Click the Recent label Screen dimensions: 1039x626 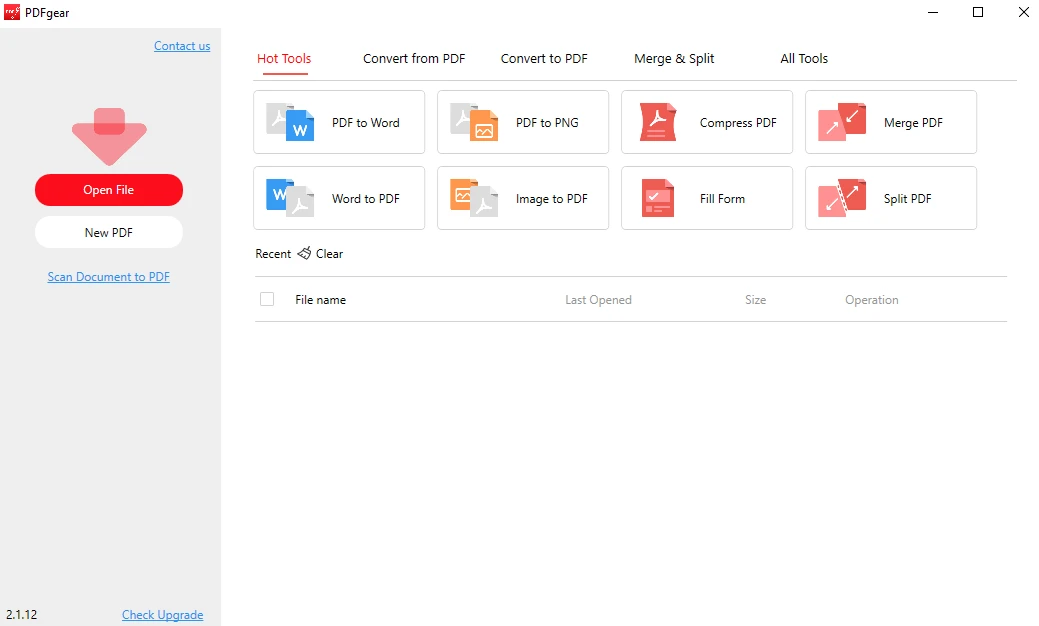273,254
